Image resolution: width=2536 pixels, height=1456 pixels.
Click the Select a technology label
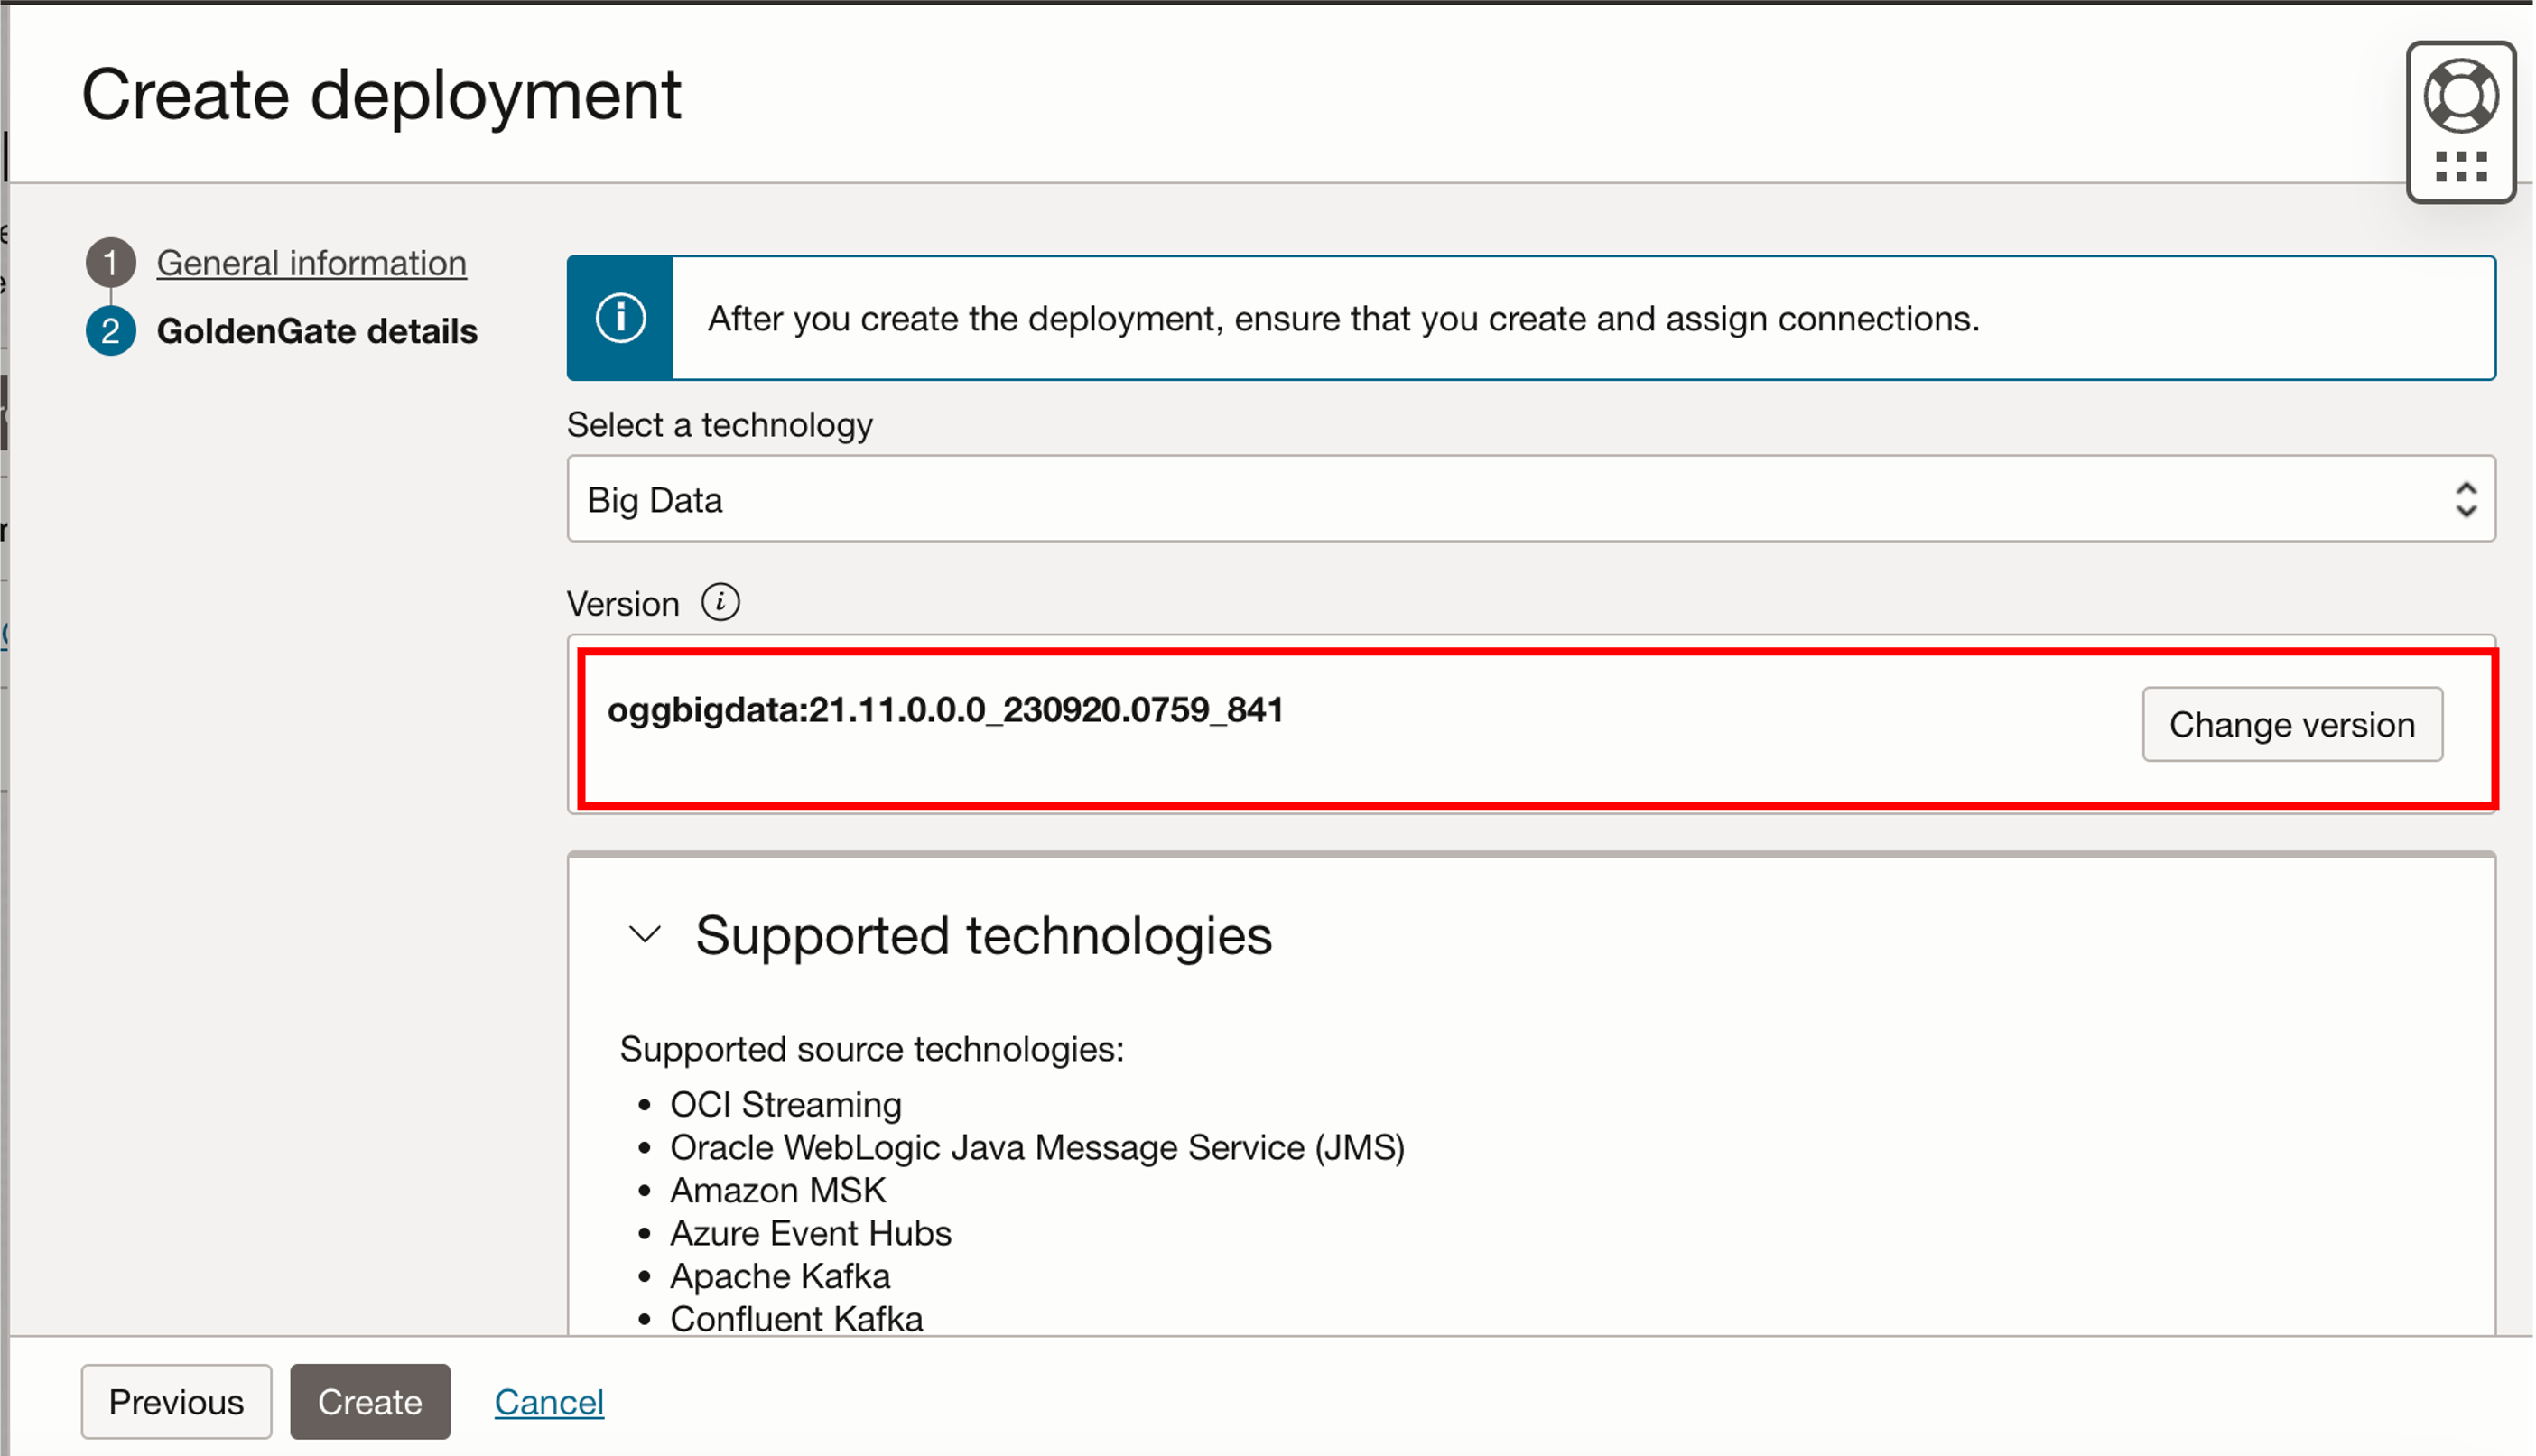pos(720,425)
